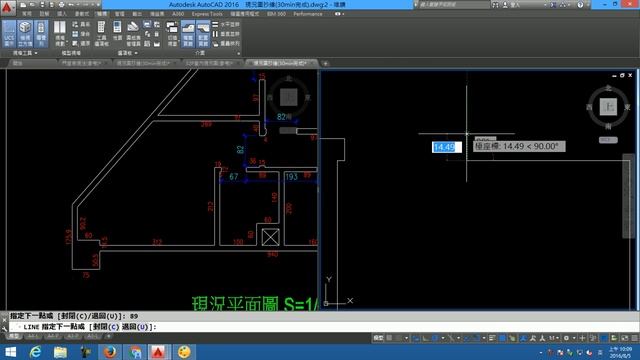This screenshot has width=640, height=360.
Task: Open the Performance ribbon tab
Action: tap(308, 14)
